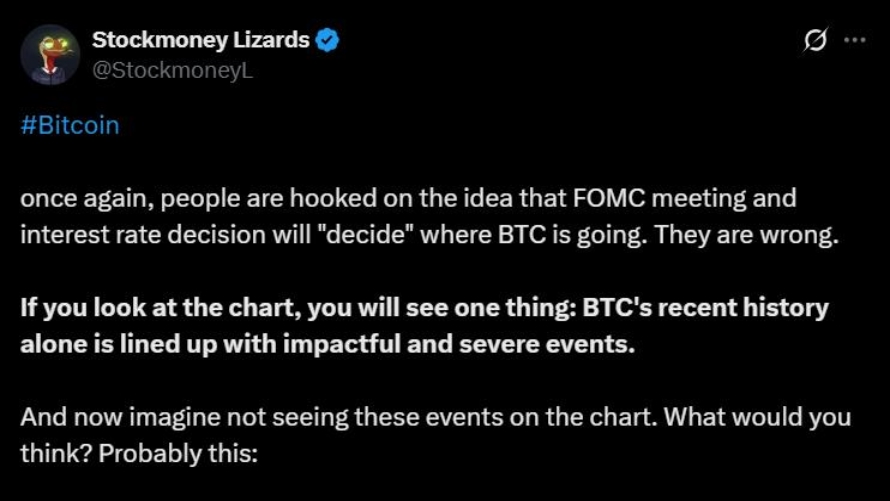
Task: Open the three-dot more options menu
Action: tap(854, 40)
